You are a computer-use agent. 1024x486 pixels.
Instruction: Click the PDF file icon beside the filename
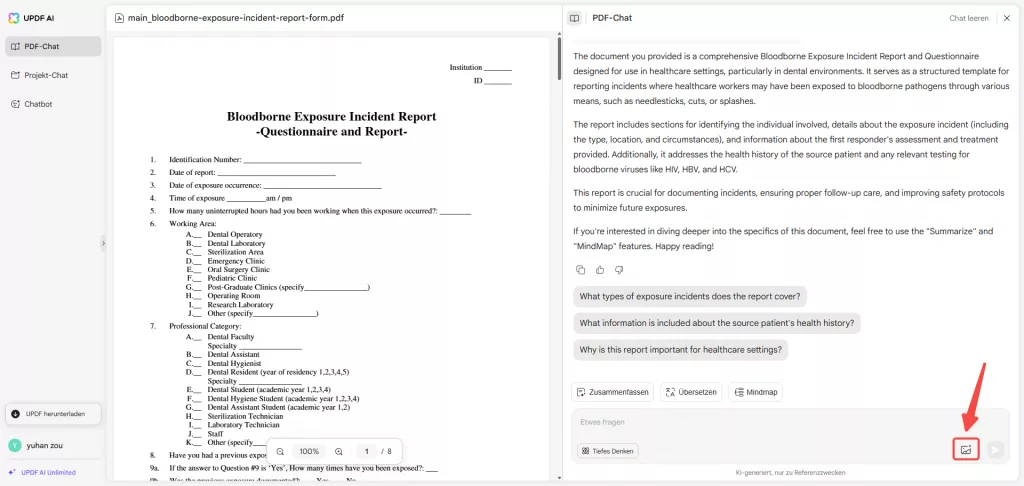pyautogui.click(x=119, y=18)
